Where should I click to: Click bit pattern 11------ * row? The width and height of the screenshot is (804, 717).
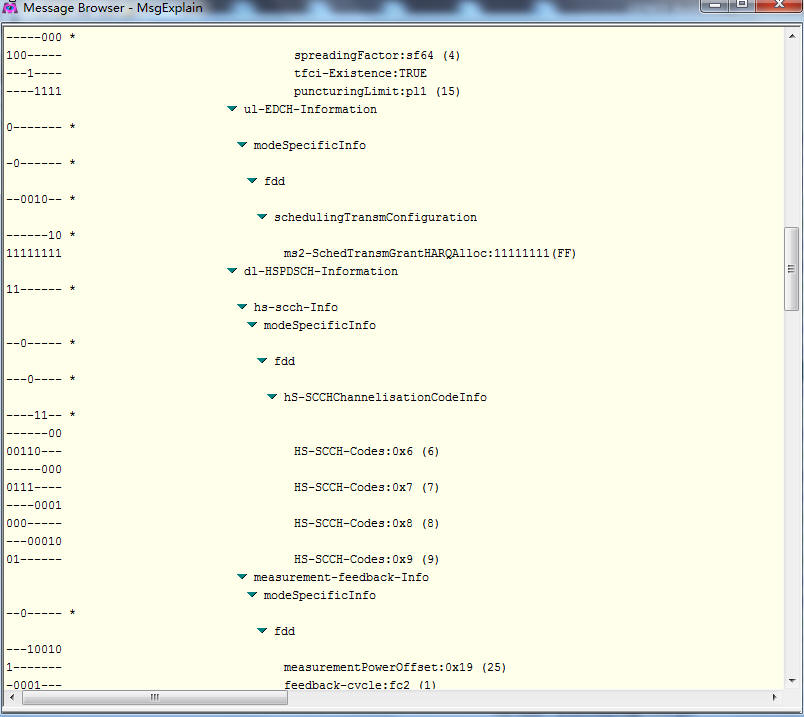click(x=41, y=289)
